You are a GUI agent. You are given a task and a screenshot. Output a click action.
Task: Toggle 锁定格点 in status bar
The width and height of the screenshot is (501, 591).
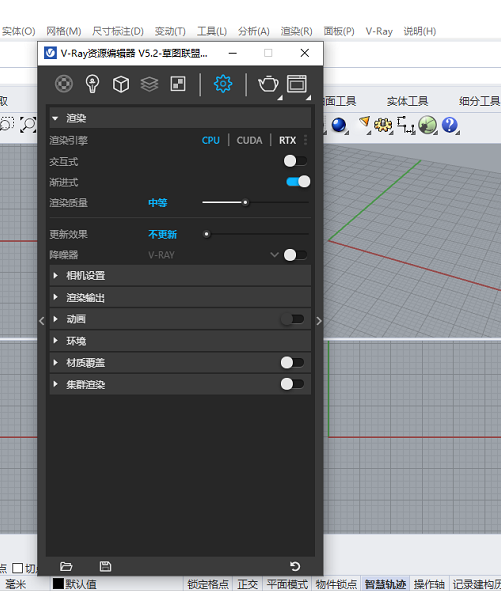pyautogui.click(x=208, y=584)
